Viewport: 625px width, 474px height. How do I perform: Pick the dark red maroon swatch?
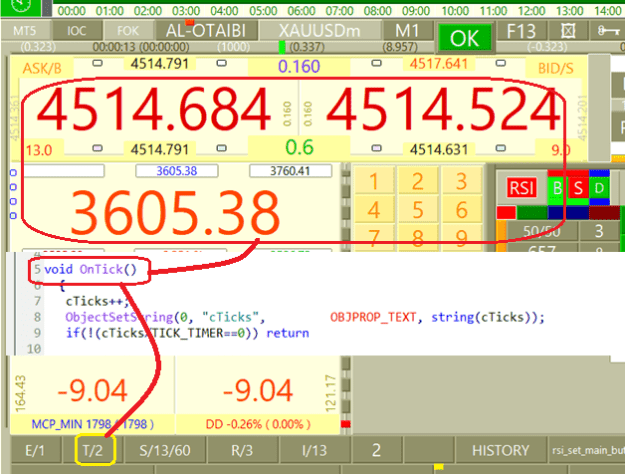604,212
